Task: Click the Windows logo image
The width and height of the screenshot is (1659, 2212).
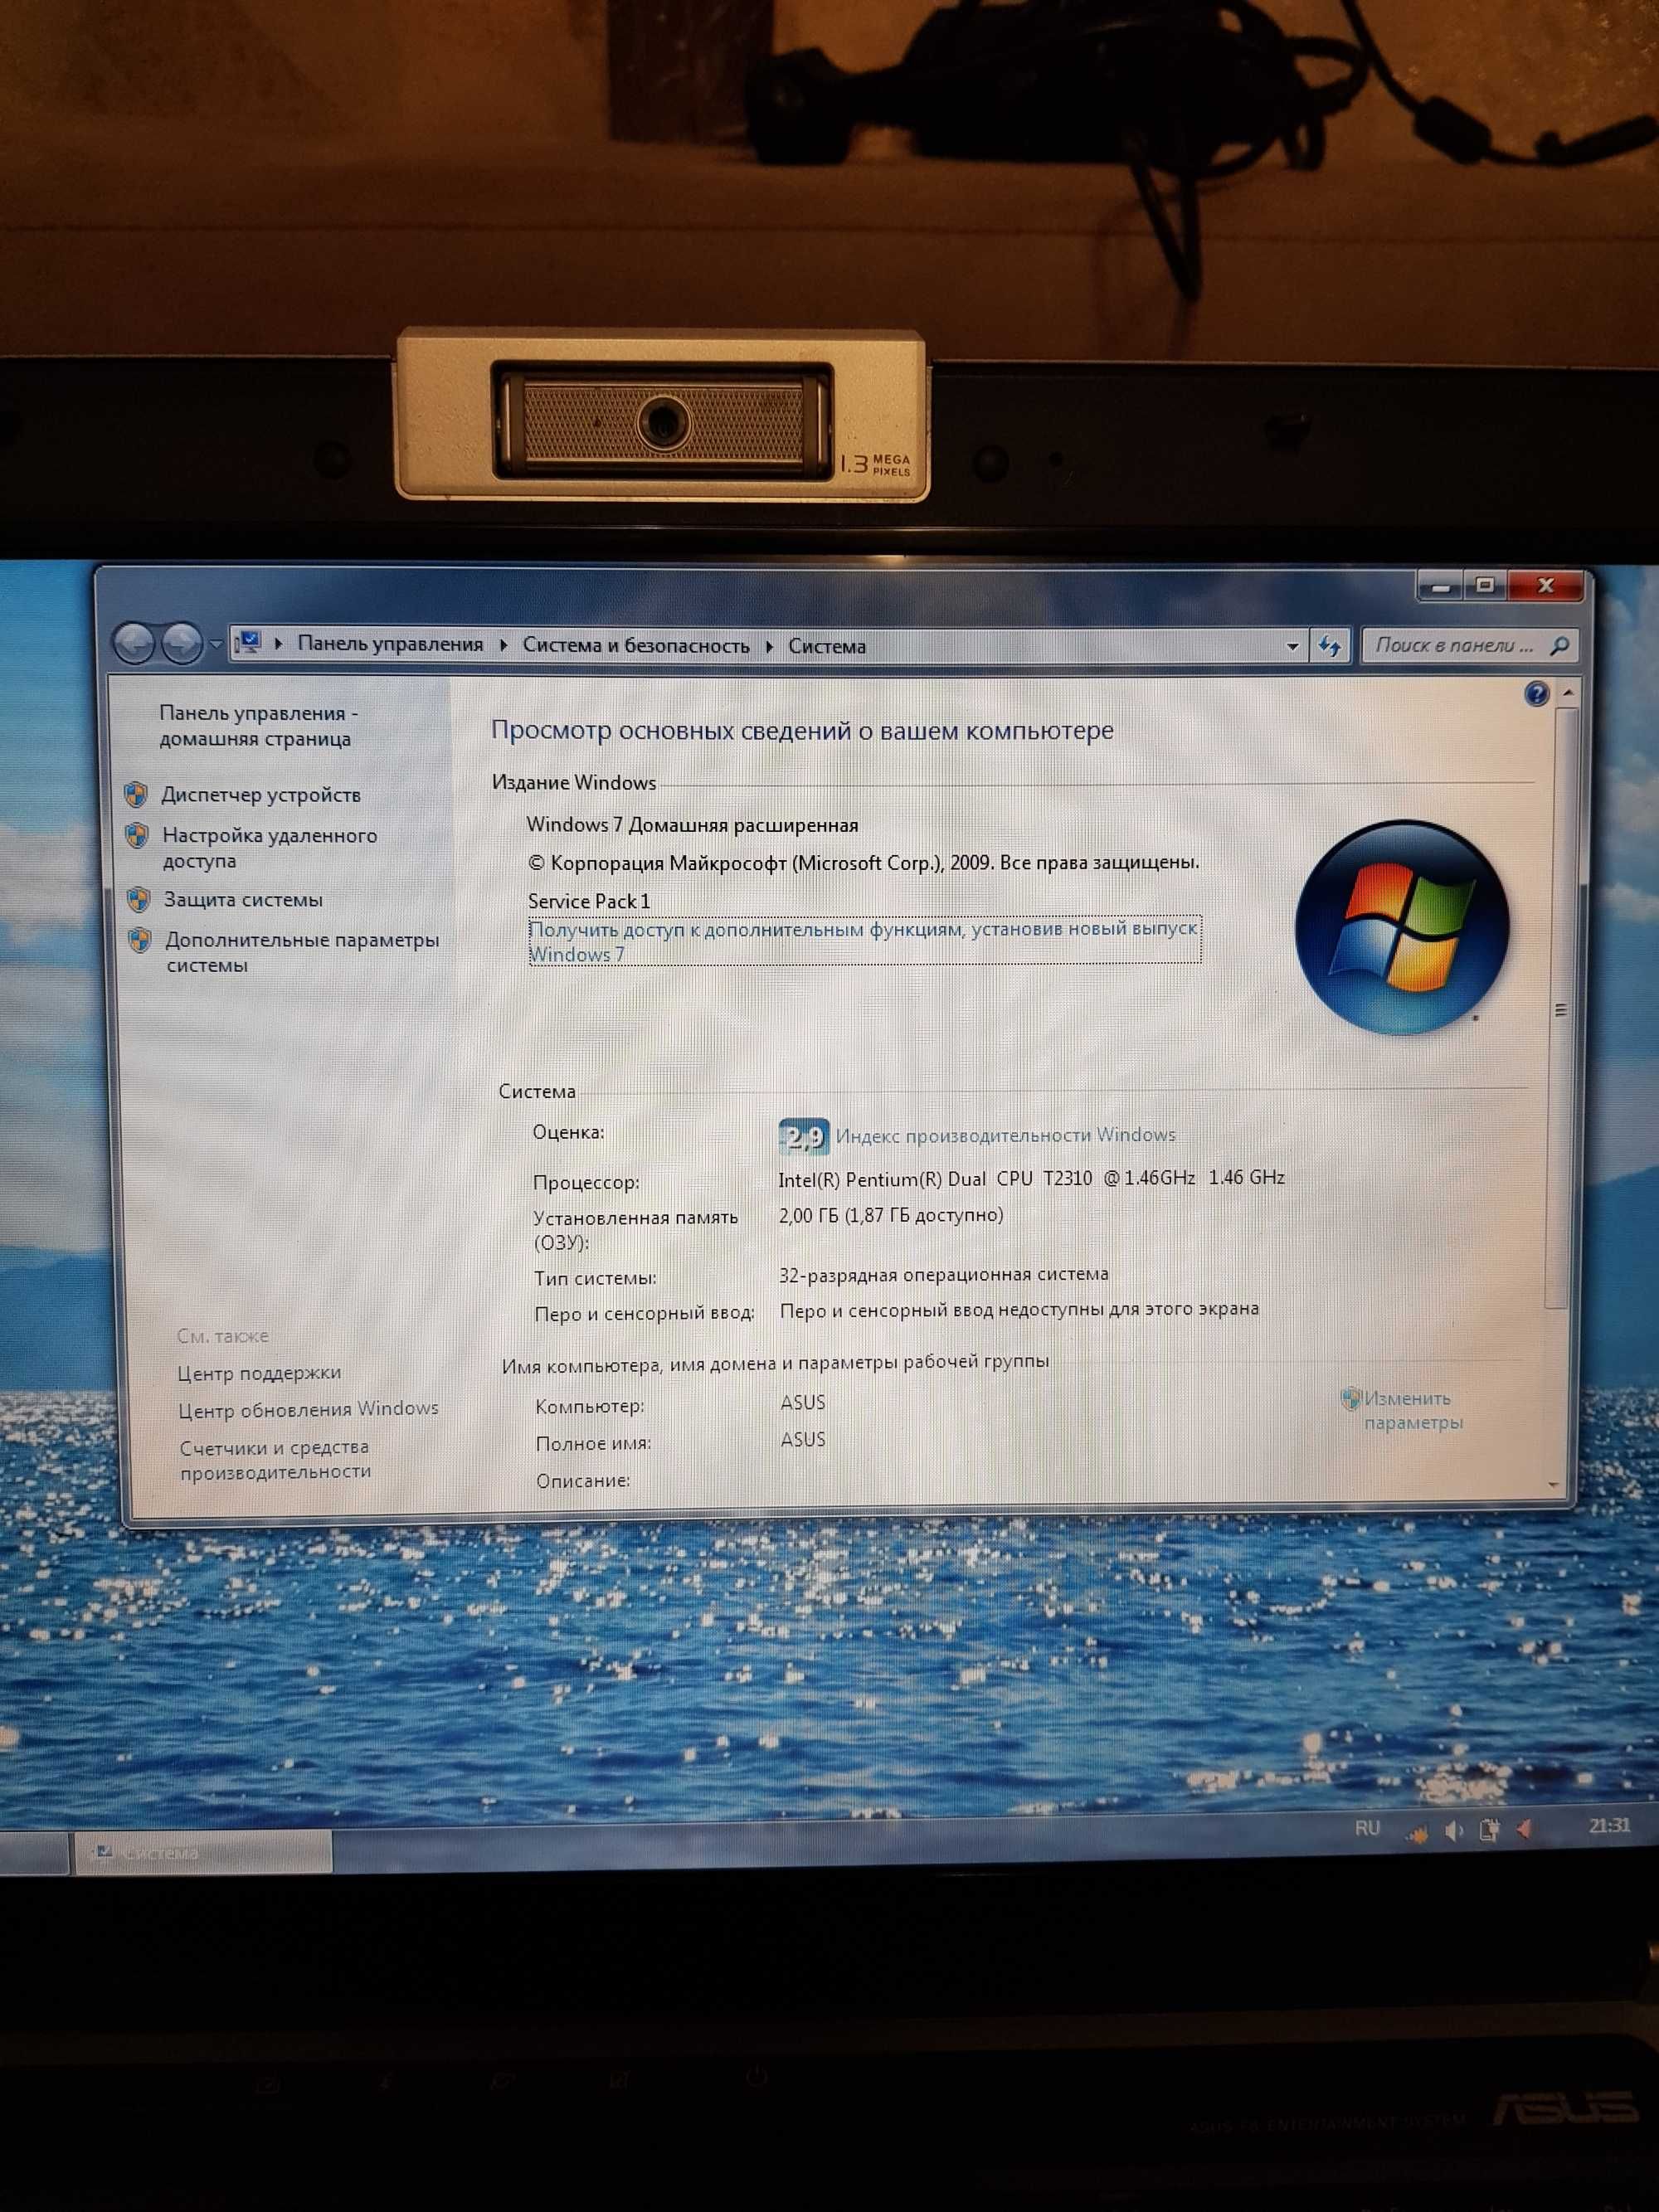Action: (1402, 927)
